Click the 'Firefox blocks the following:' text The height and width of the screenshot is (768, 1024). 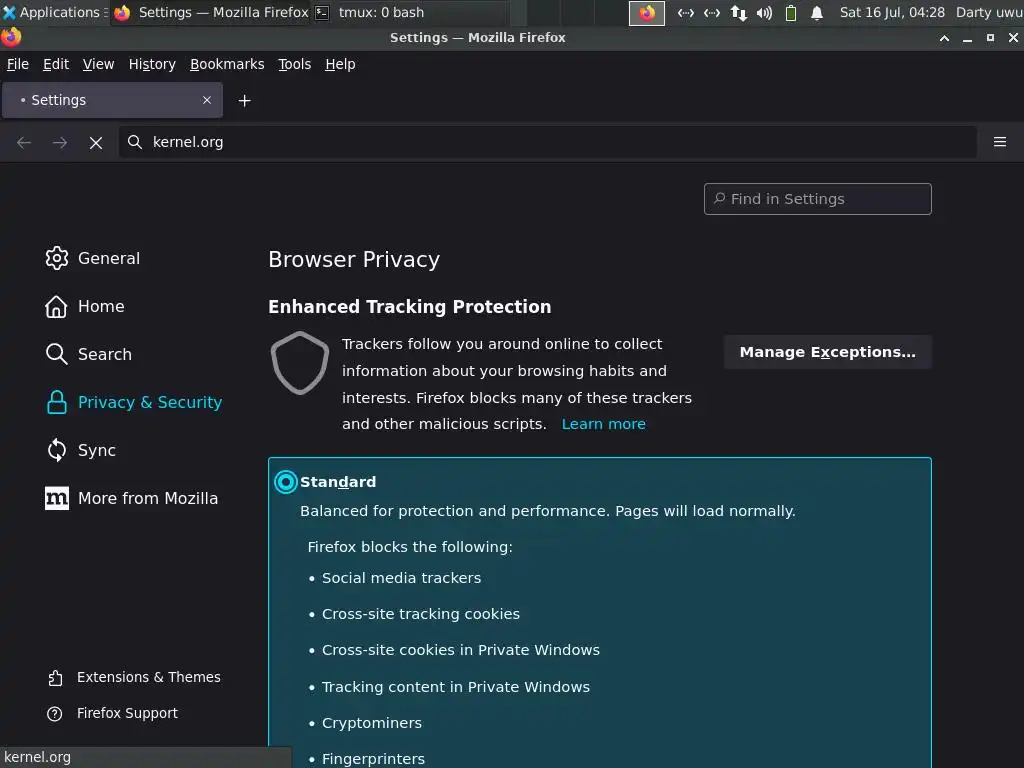[410, 547]
